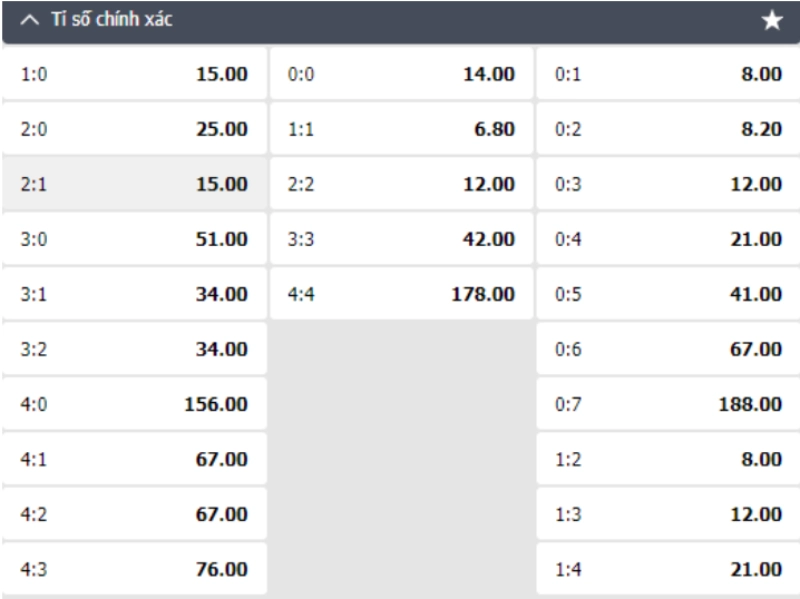Select the 2:2 draw at 12.00

tap(402, 184)
